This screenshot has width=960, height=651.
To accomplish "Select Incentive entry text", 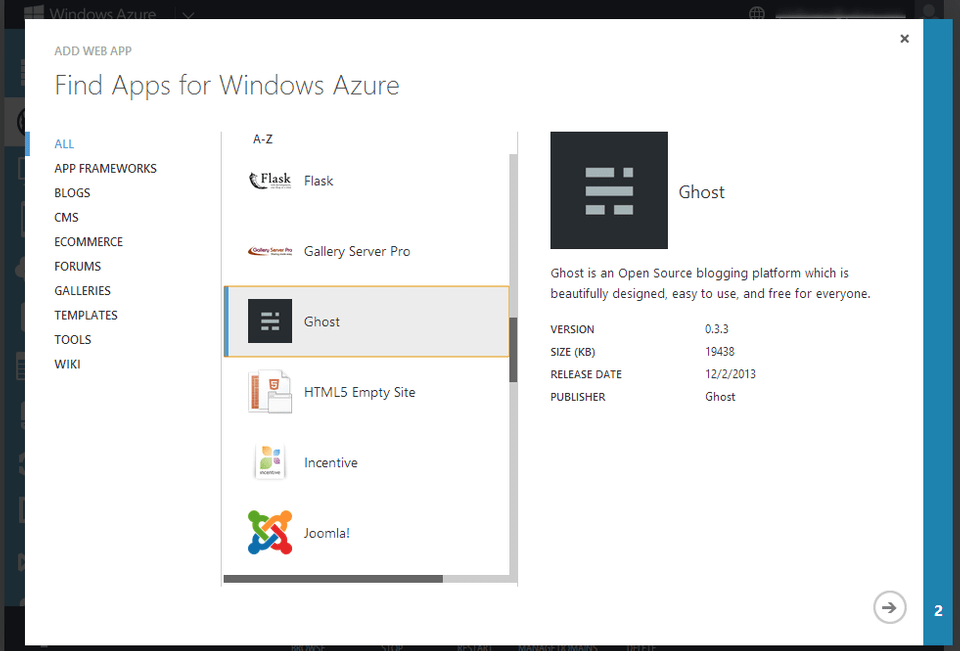I will pos(331,462).
